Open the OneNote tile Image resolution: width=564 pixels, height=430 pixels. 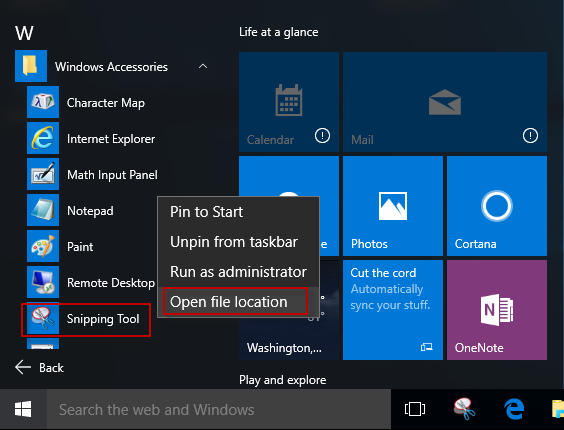pos(497,310)
